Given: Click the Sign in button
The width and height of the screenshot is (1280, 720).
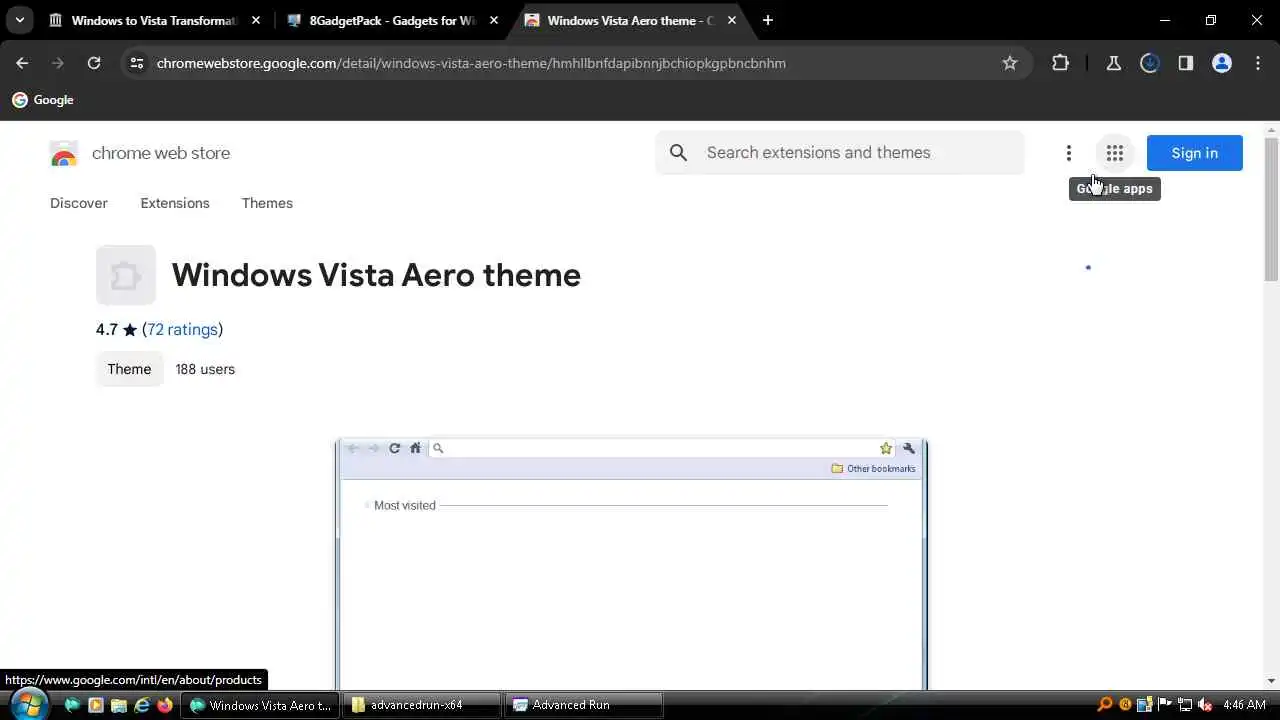Looking at the screenshot, I should point(1195,153).
